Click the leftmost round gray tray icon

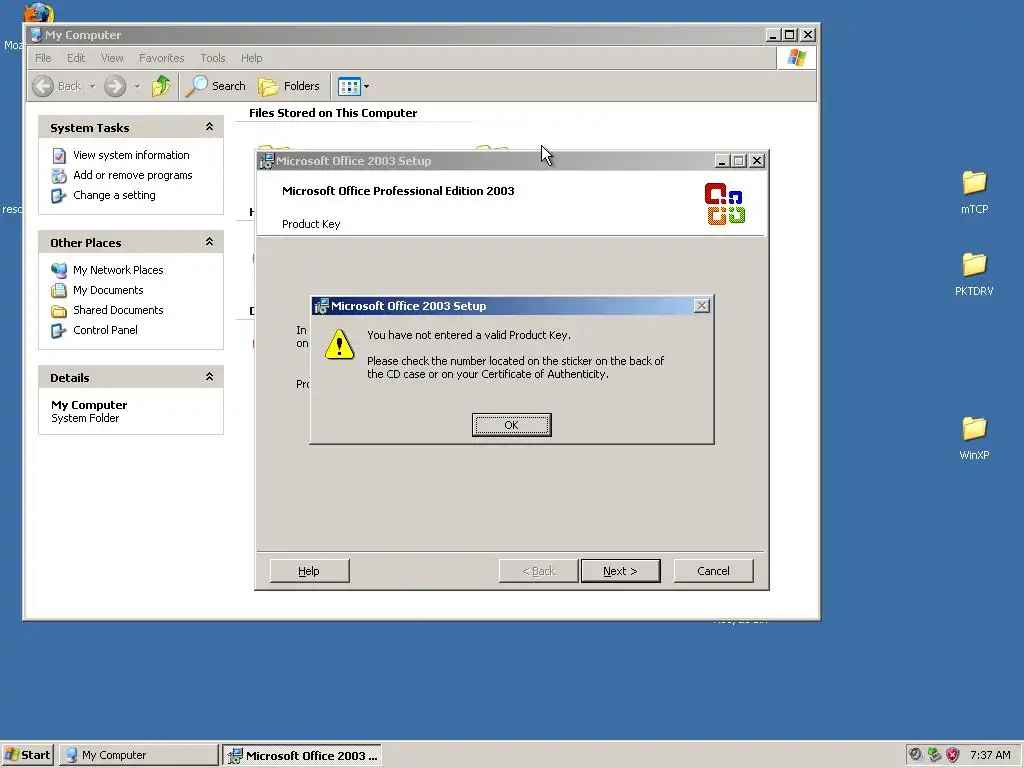coord(915,755)
